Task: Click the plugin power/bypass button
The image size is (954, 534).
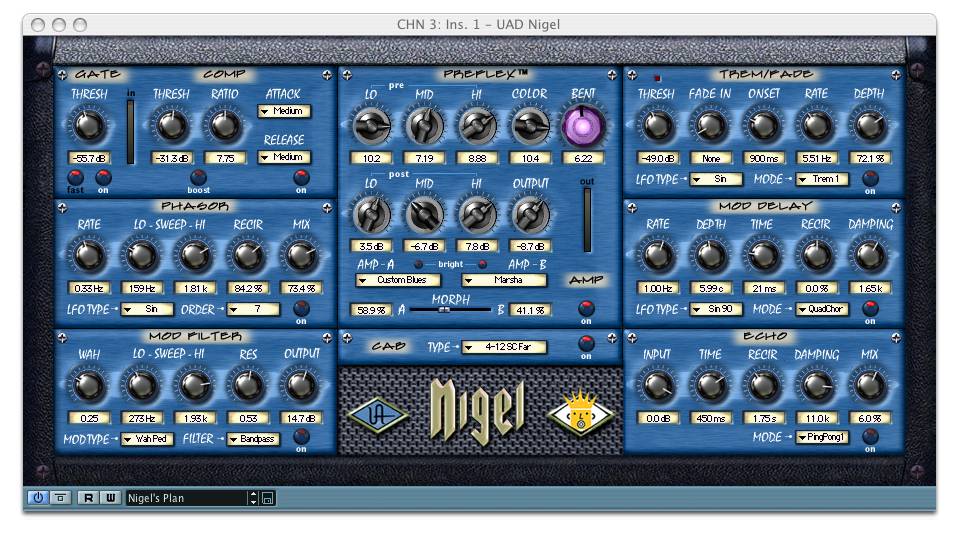Action: pyautogui.click(x=38, y=498)
